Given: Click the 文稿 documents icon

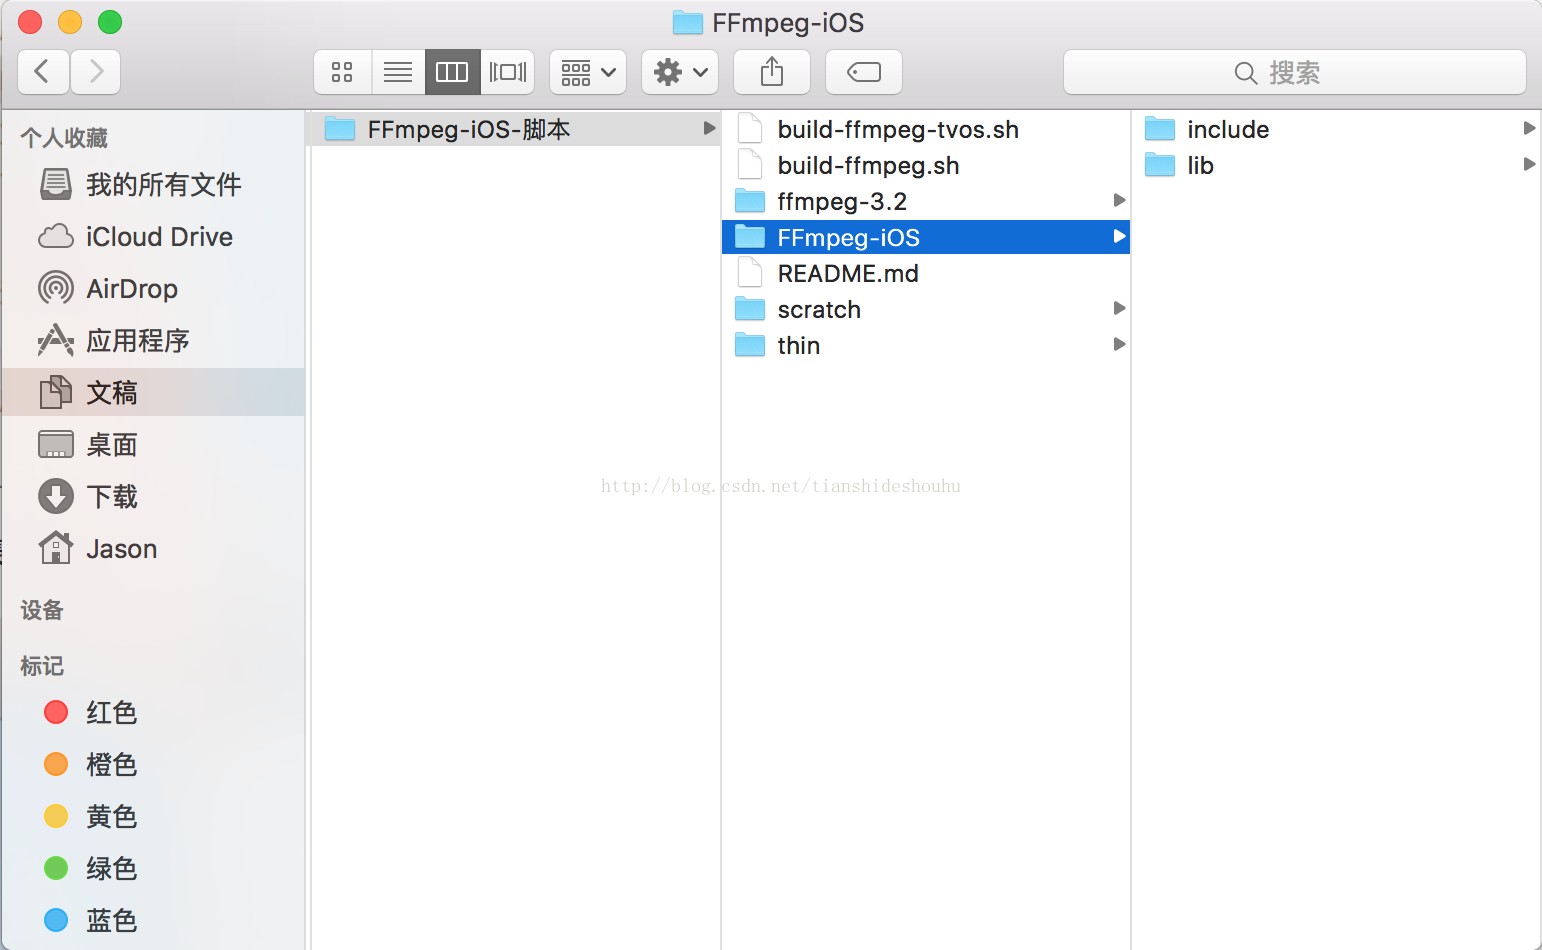Looking at the screenshot, I should point(56,392).
